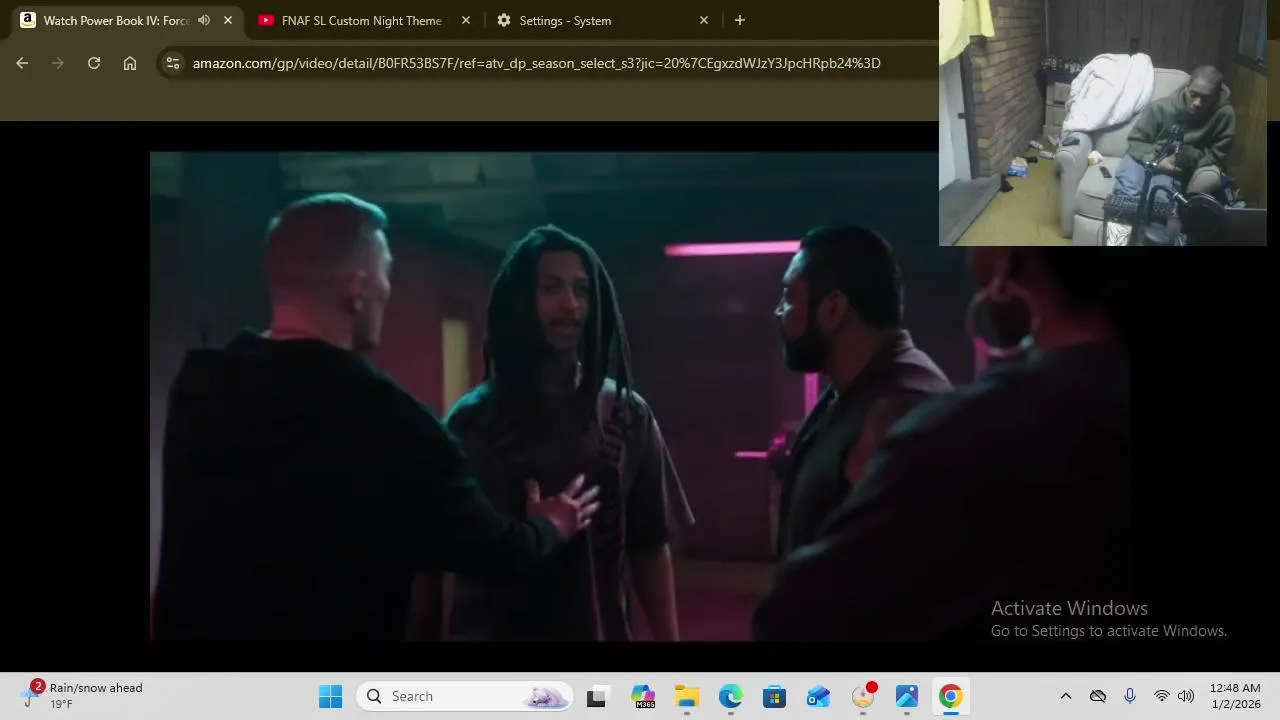Open Task View from the taskbar

597,696
